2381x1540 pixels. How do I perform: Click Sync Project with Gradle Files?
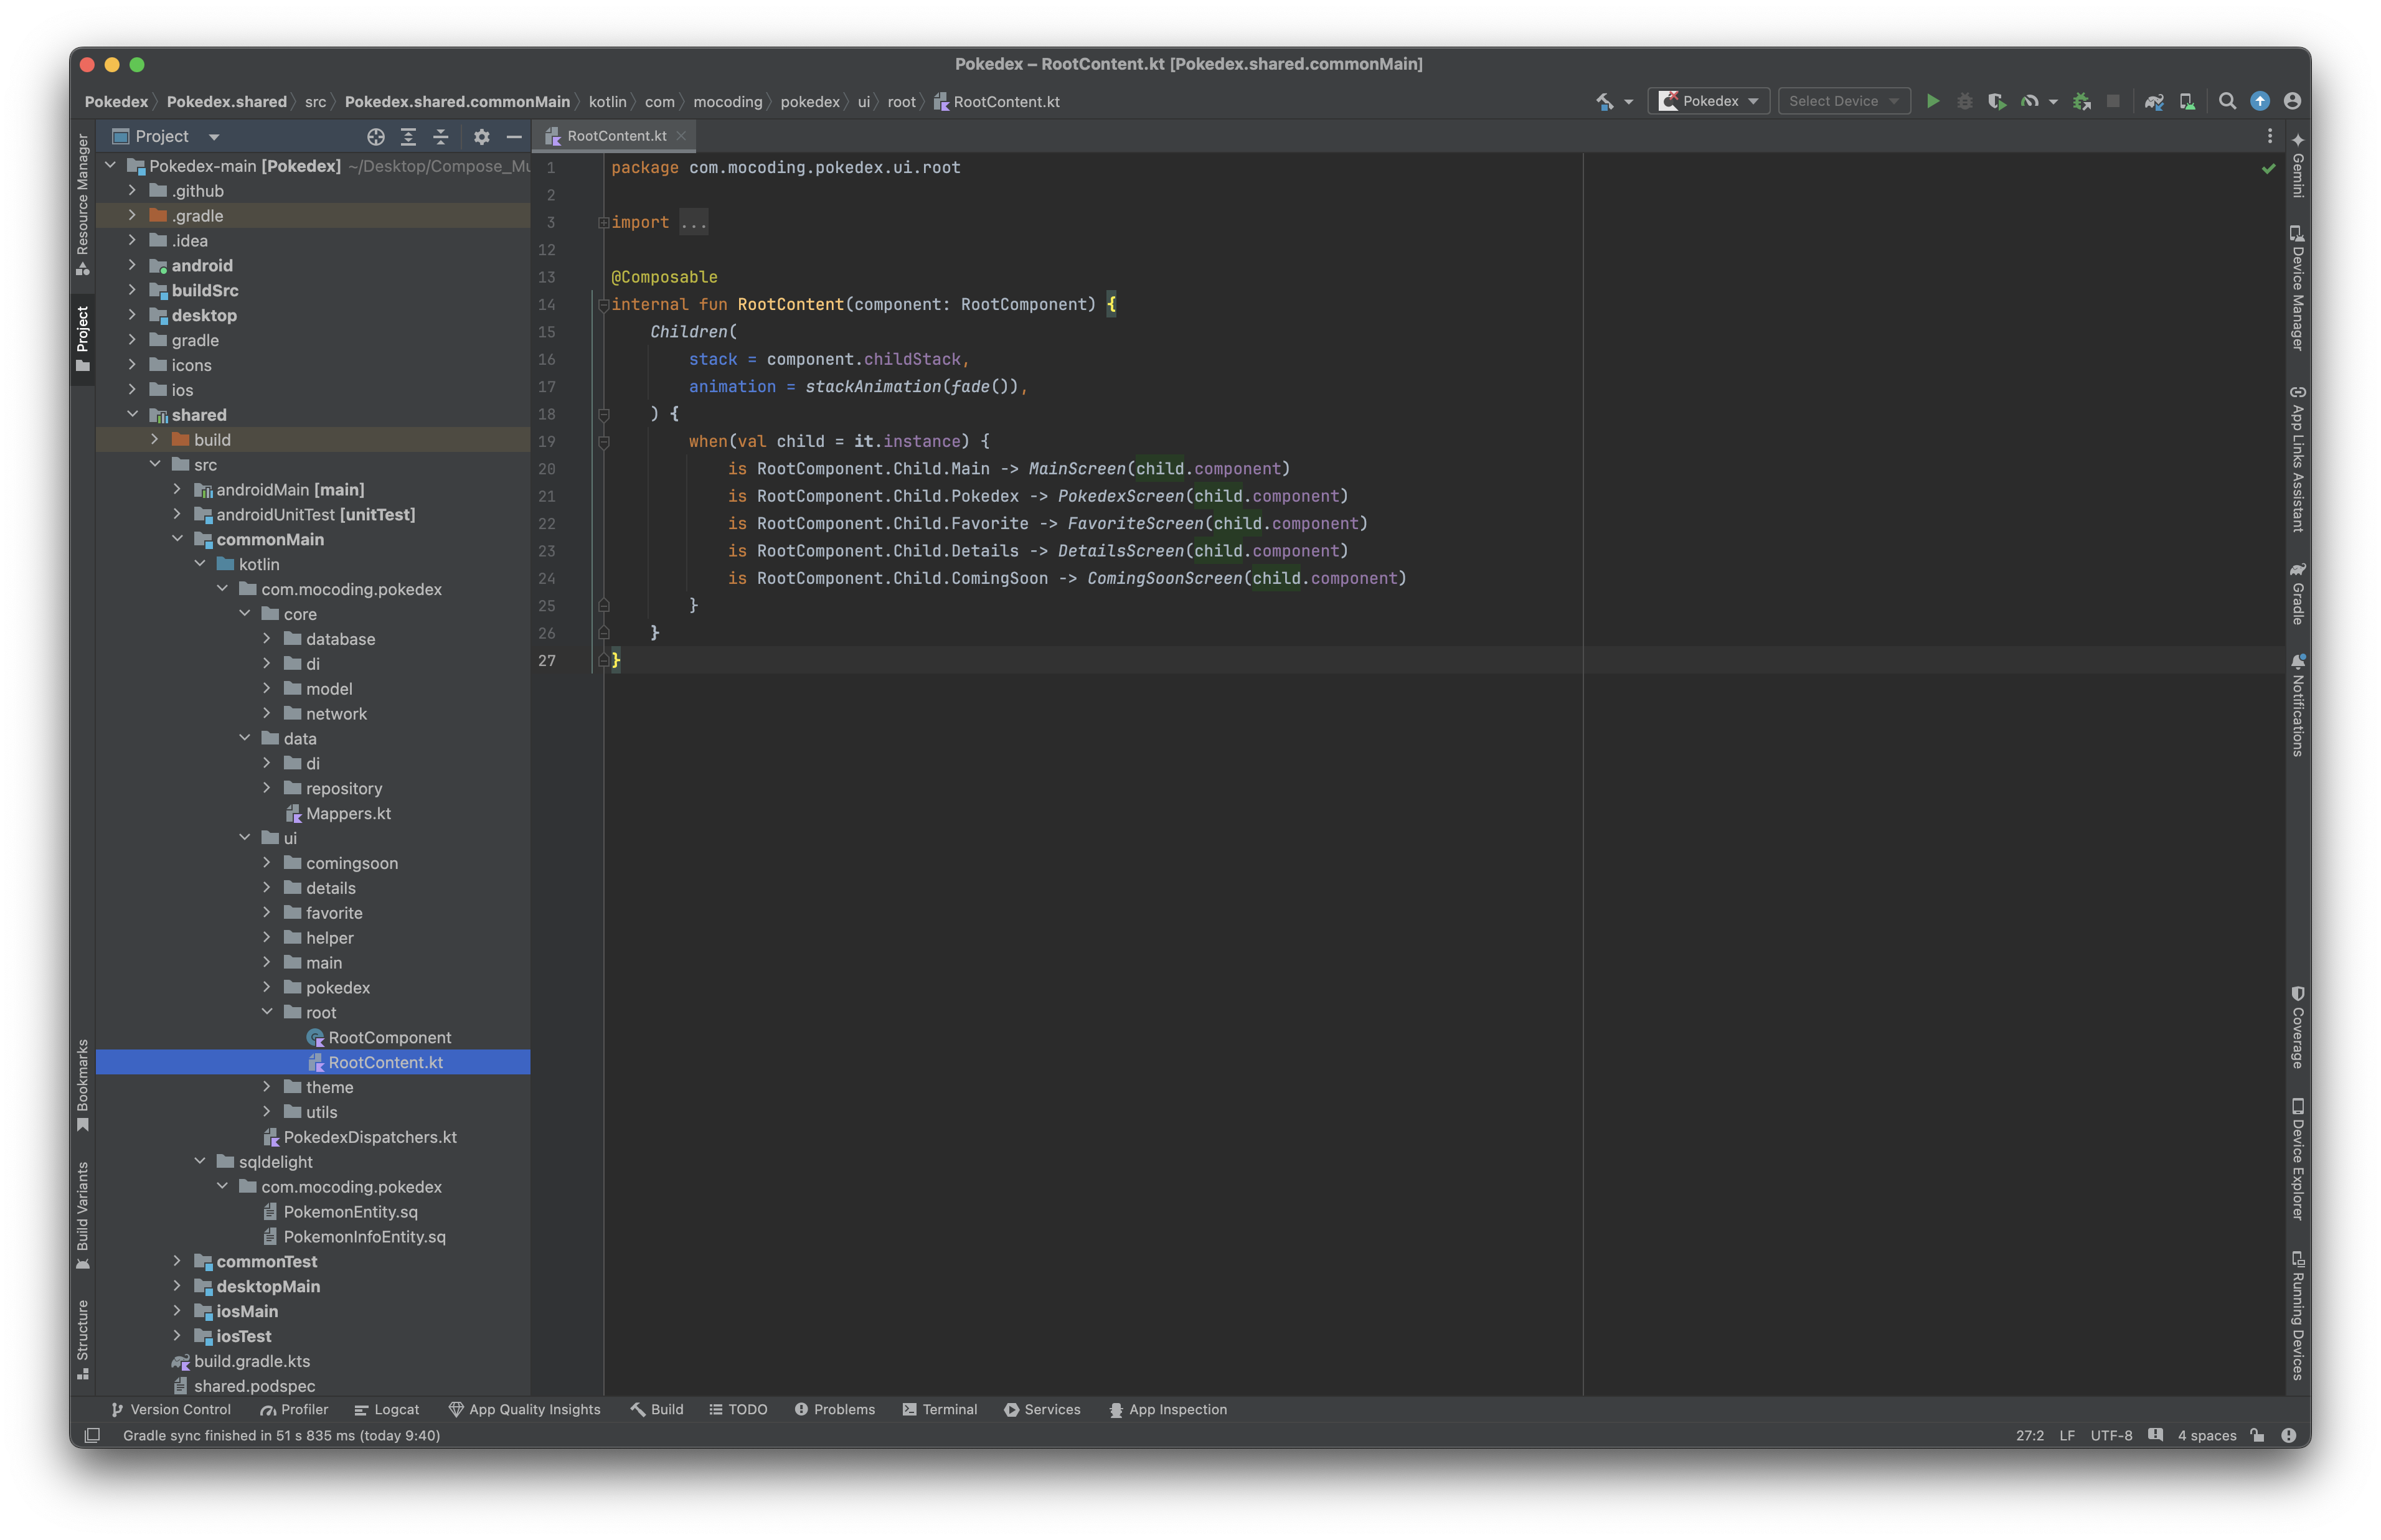(x=2154, y=101)
